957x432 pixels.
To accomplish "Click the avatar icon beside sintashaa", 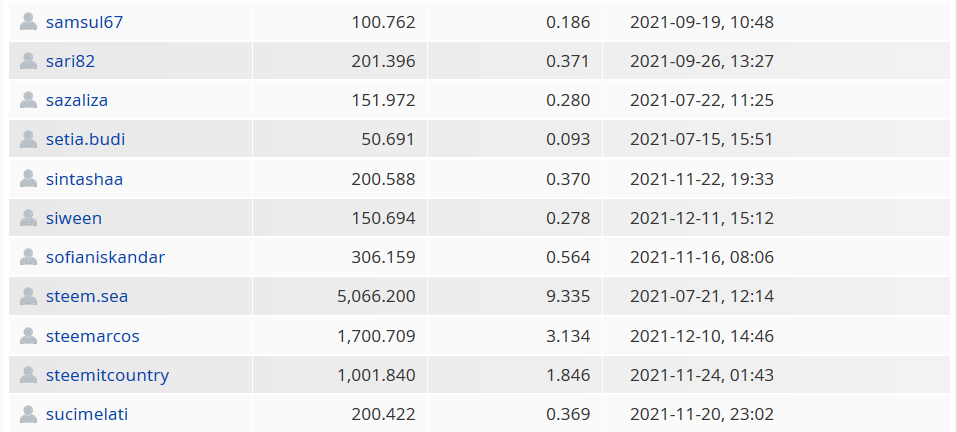I will coord(28,179).
